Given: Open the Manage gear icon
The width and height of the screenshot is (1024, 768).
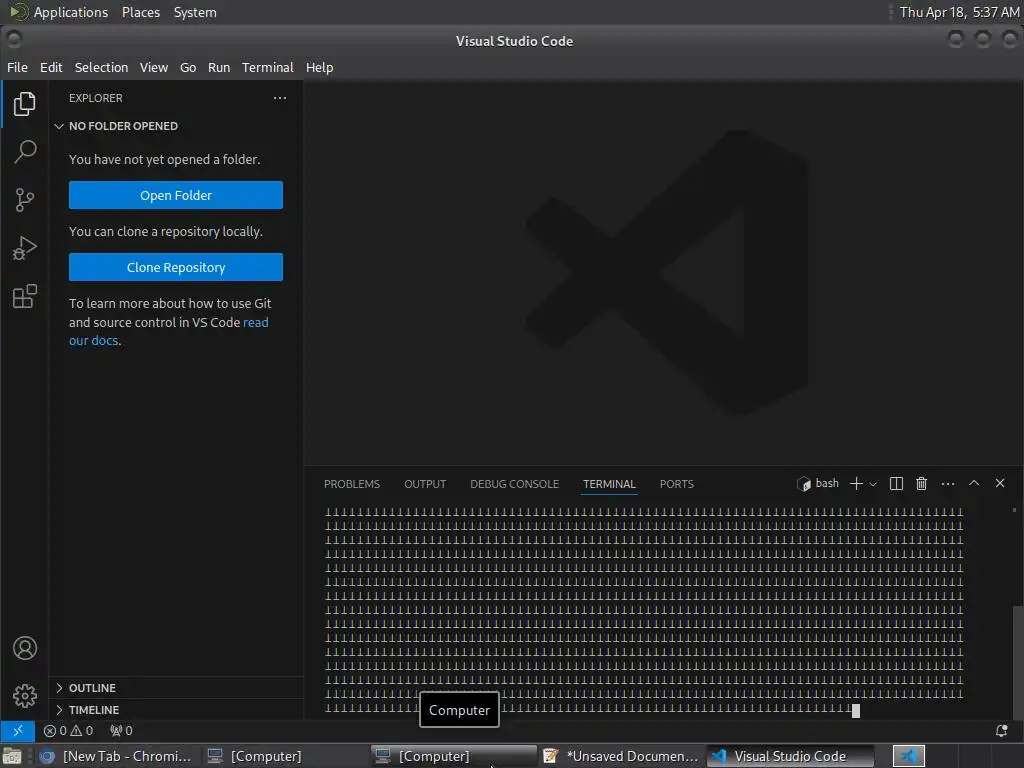Looking at the screenshot, I should [24, 696].
